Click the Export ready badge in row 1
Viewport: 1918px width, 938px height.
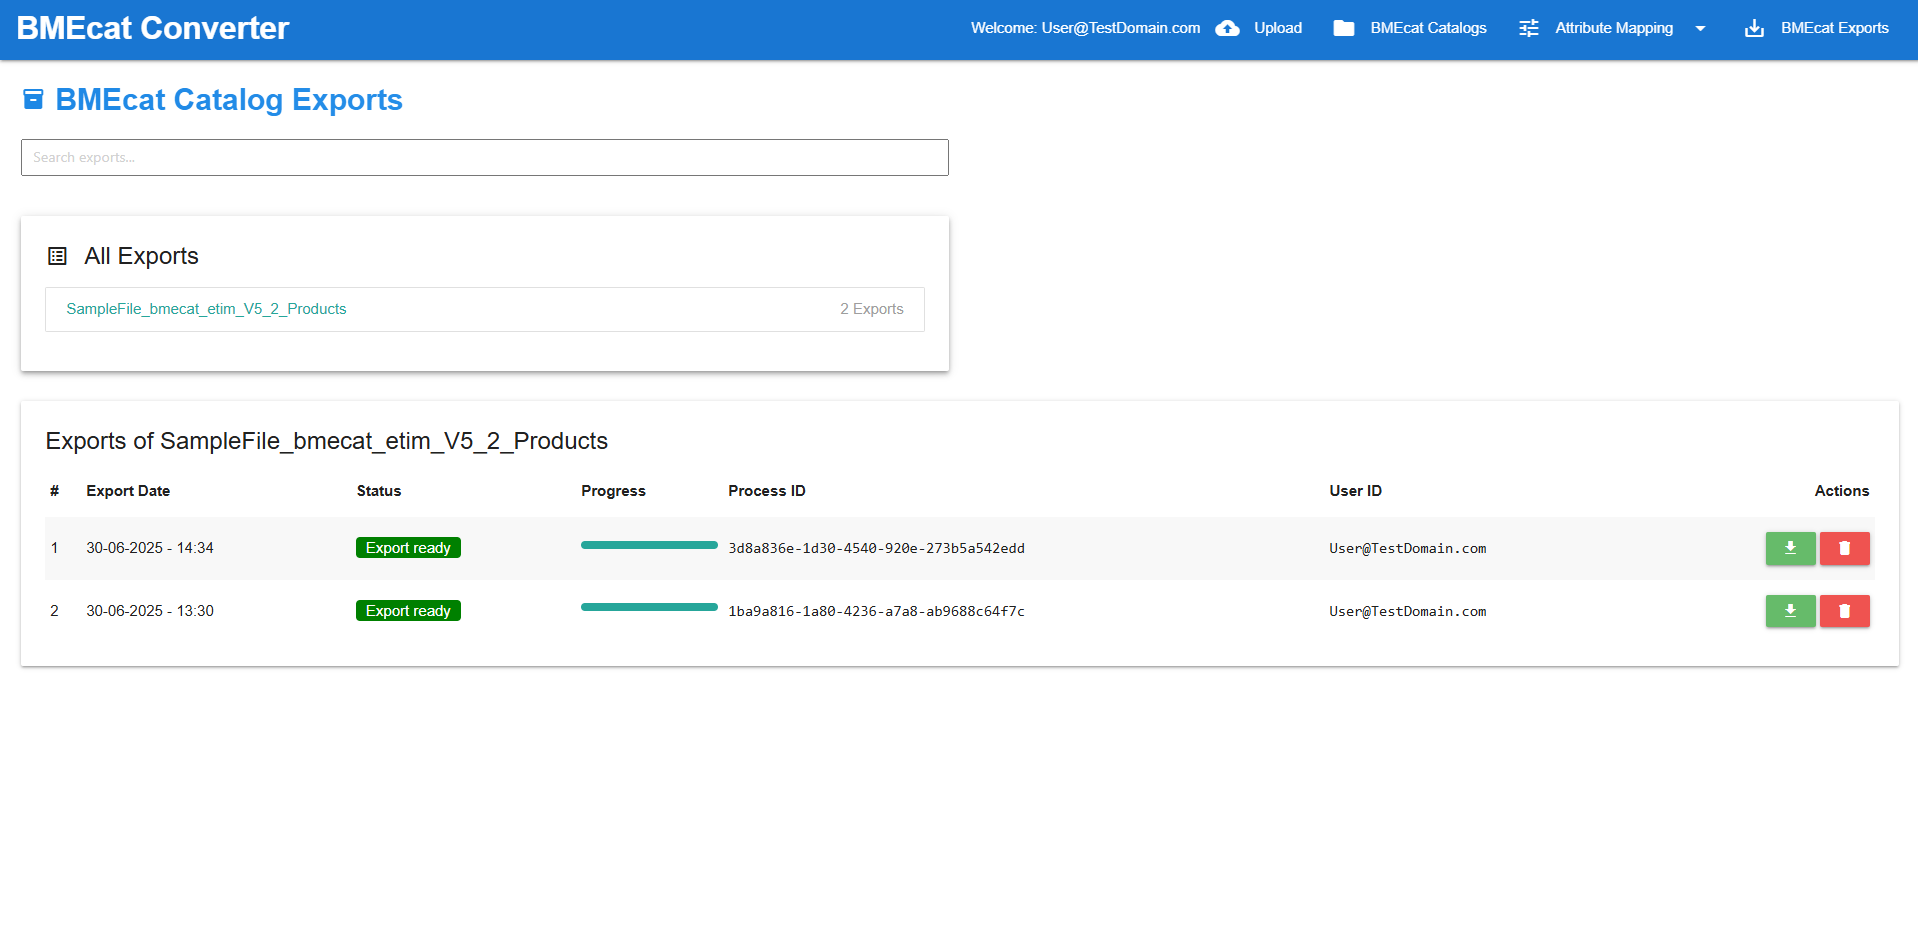(408, 548)
